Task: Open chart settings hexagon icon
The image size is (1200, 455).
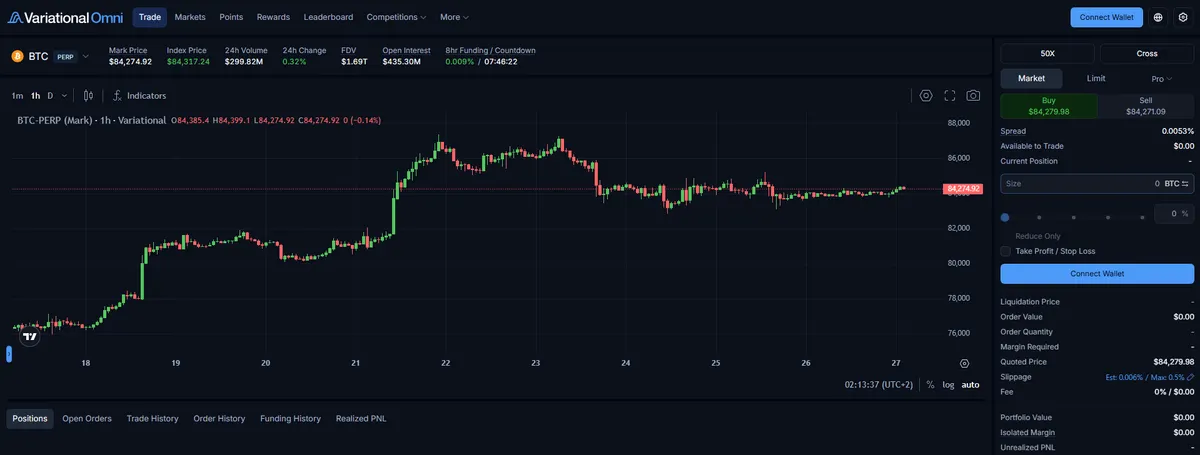Action: [926, 95]
